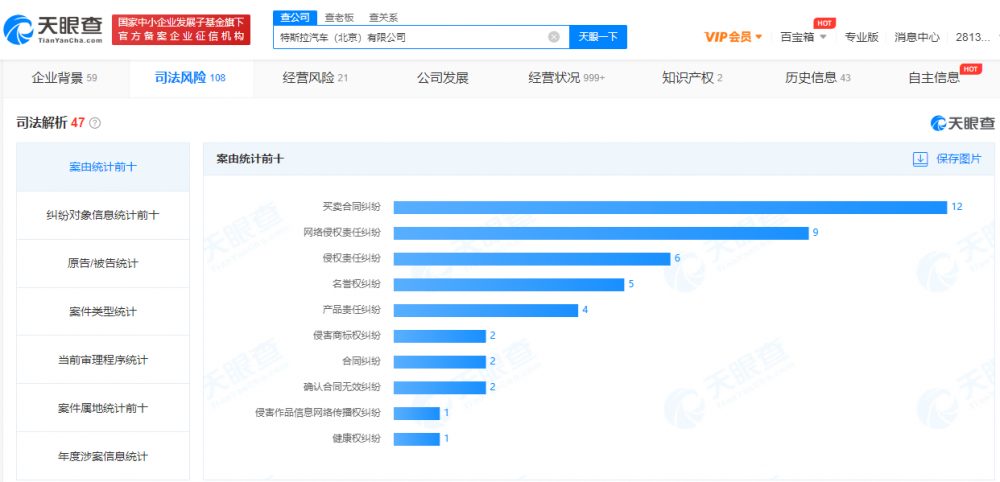Click the TianYanCha logo icon
Screen dimensions: 1000x482
pyautogui.click(x=20, y=29)
